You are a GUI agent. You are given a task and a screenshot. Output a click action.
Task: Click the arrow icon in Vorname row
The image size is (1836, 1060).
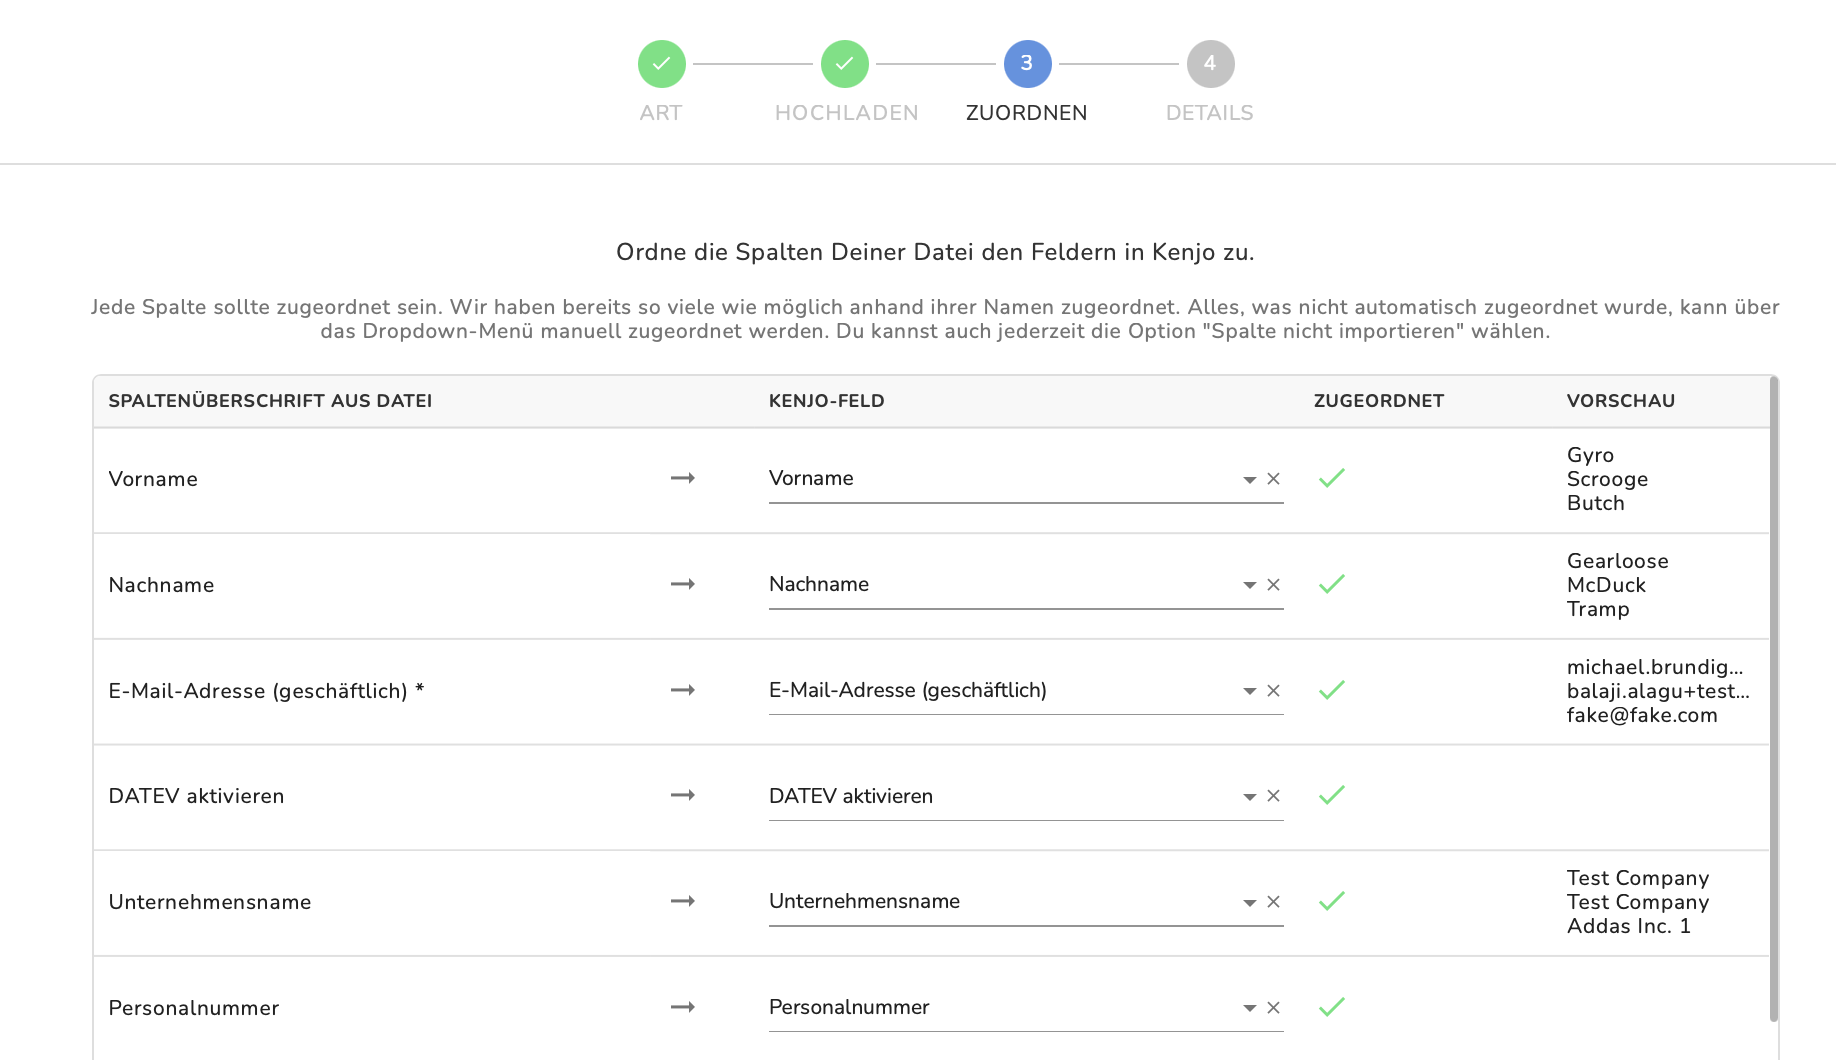coord(683,478)
